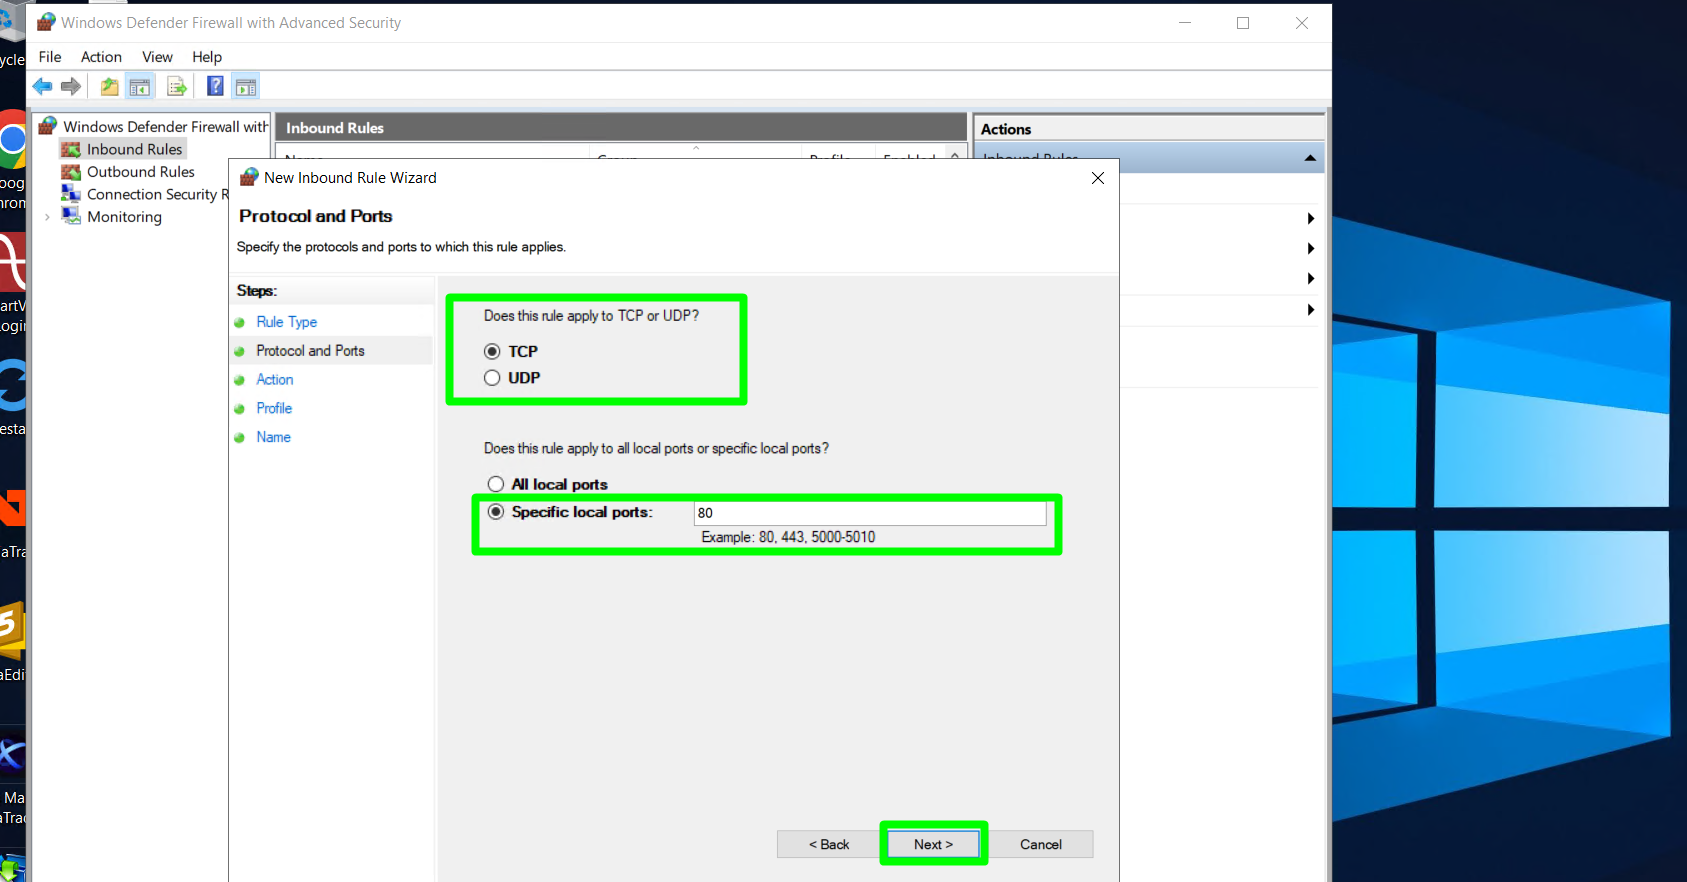Click the Outbound Rules tree icon
The image size is (1687, 882).
point(71,172)
